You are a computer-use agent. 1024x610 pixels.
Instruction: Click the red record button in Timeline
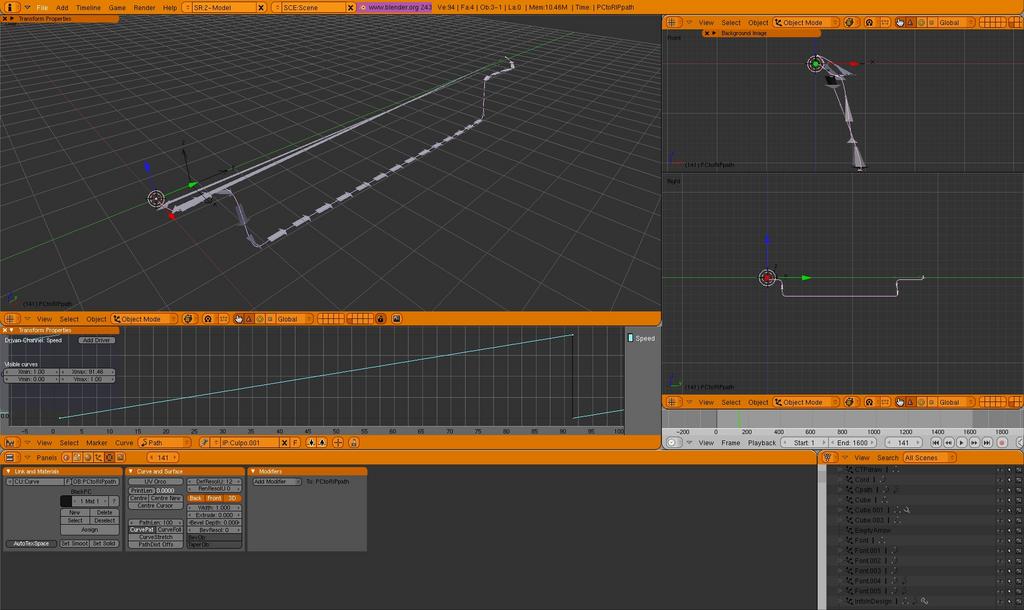click(x=1002, y=443)
